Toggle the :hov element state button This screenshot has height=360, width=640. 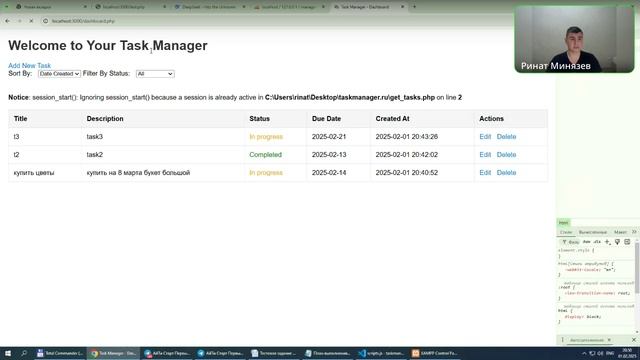point(587,242)
